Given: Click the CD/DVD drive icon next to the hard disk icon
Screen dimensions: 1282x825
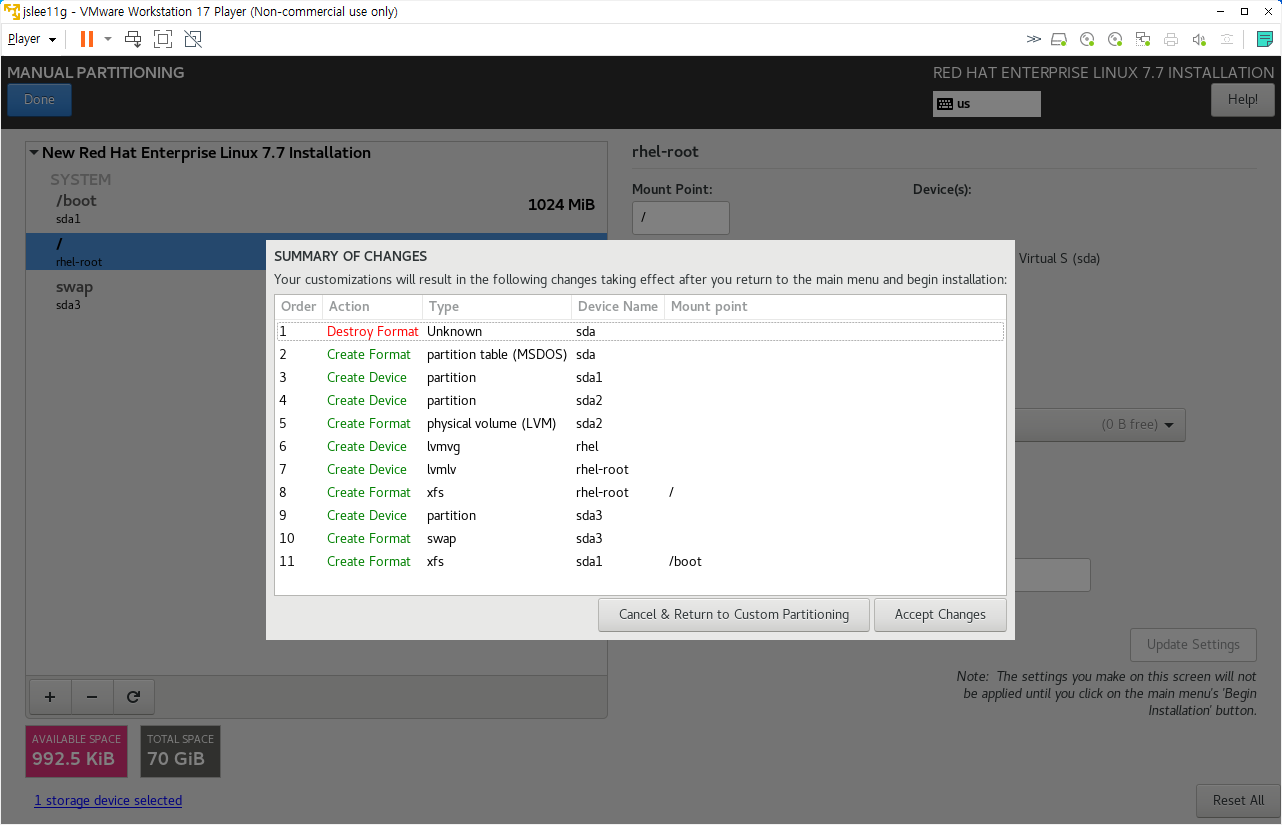Looking at the screenshot, I should coord(1088,39).
